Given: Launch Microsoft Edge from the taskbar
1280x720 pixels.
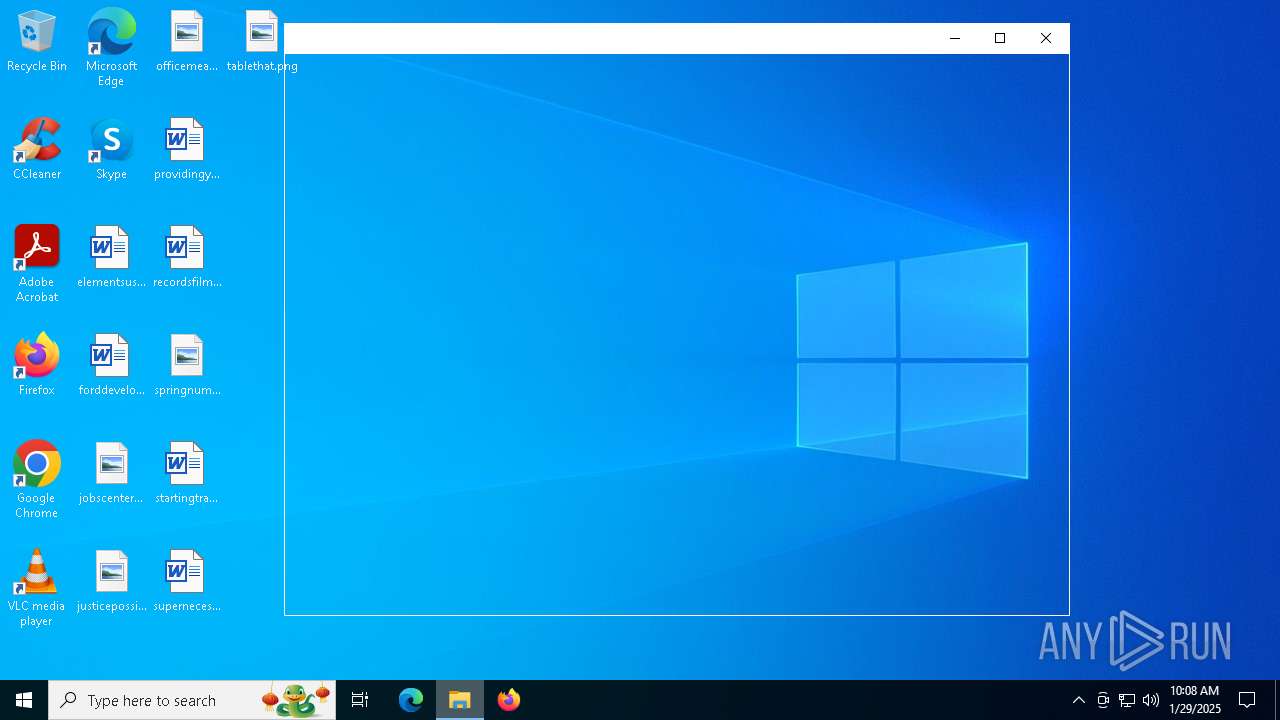Looking at the screenshot, I should pyautogui.click(x=411, y=700).
